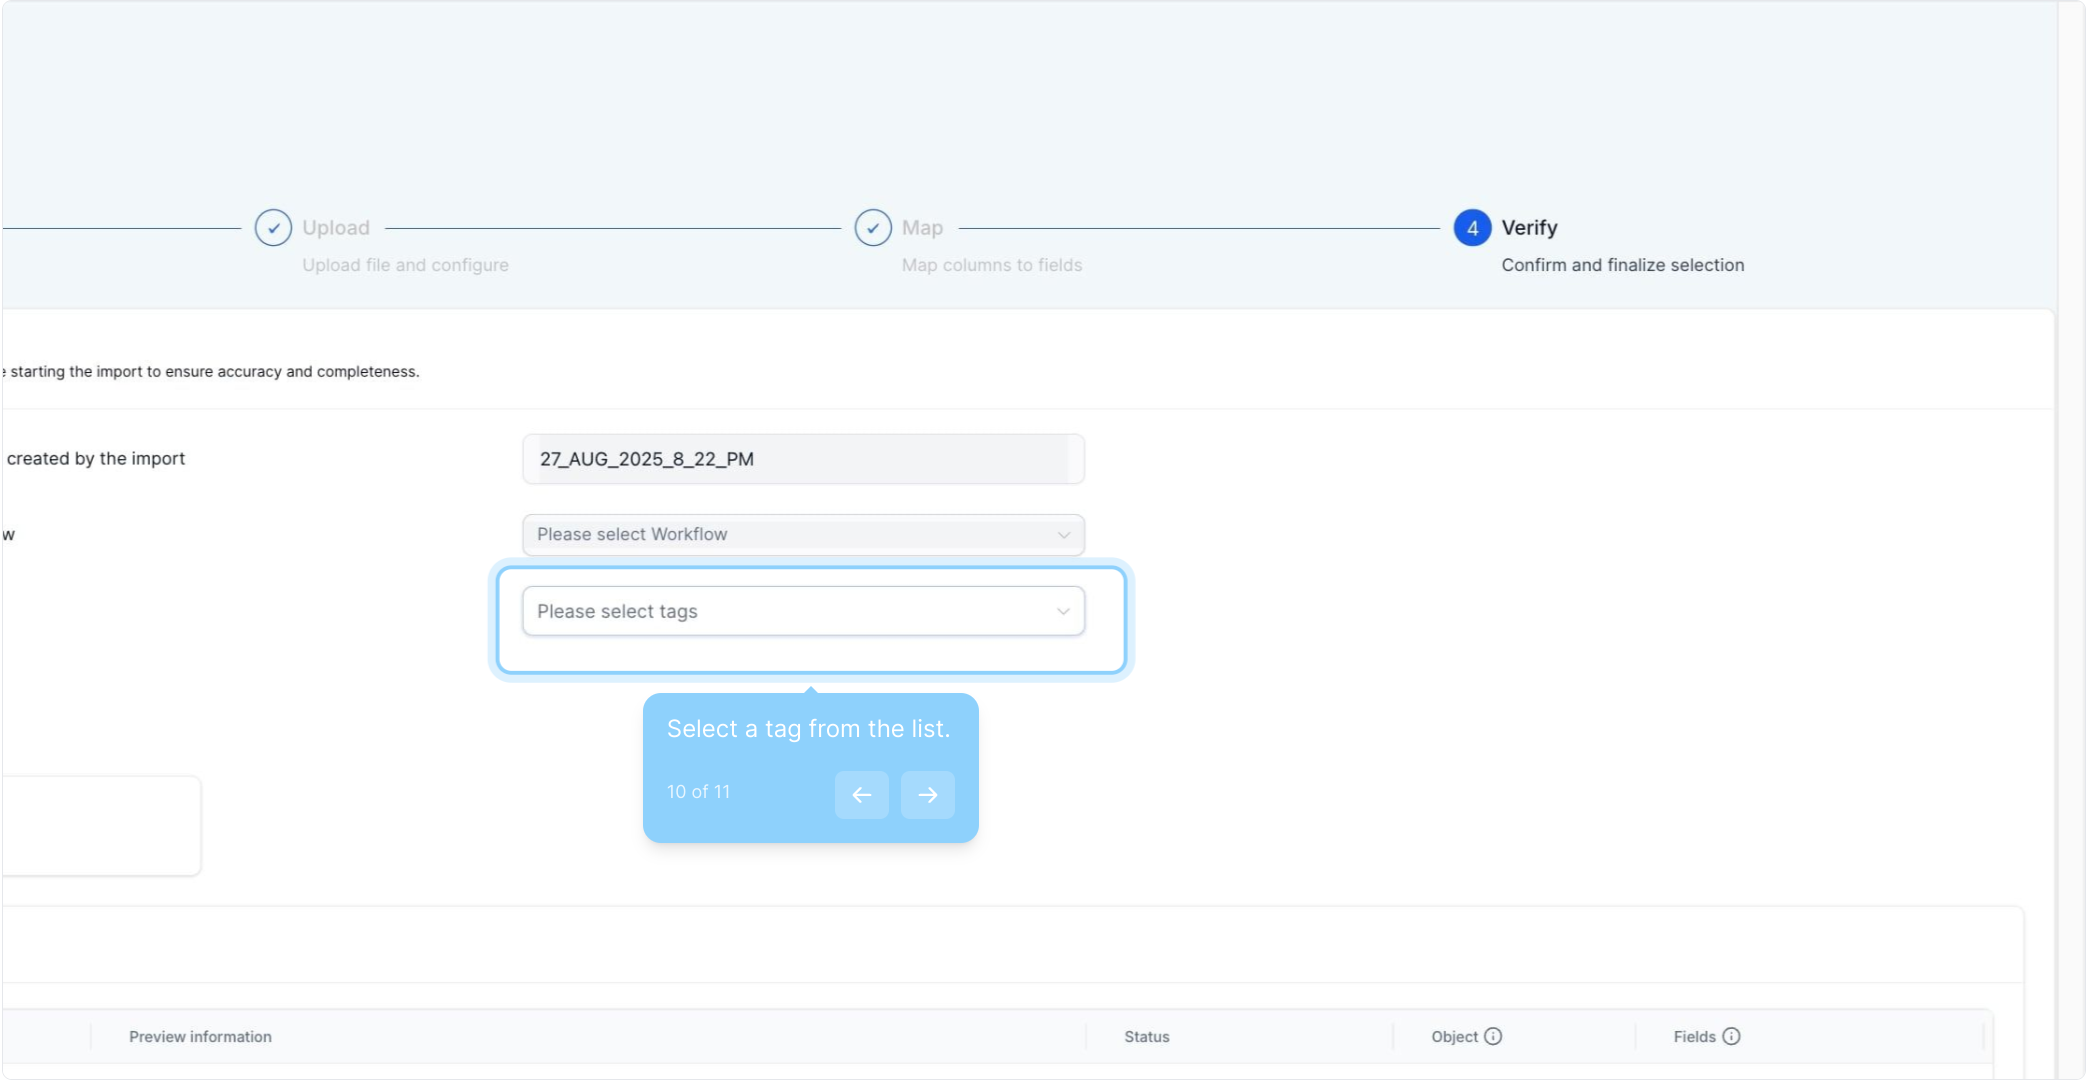Click the step 4 Verify circle icon
The width and height of the screenshot is (2088, 1080).
click(1472, 228)
